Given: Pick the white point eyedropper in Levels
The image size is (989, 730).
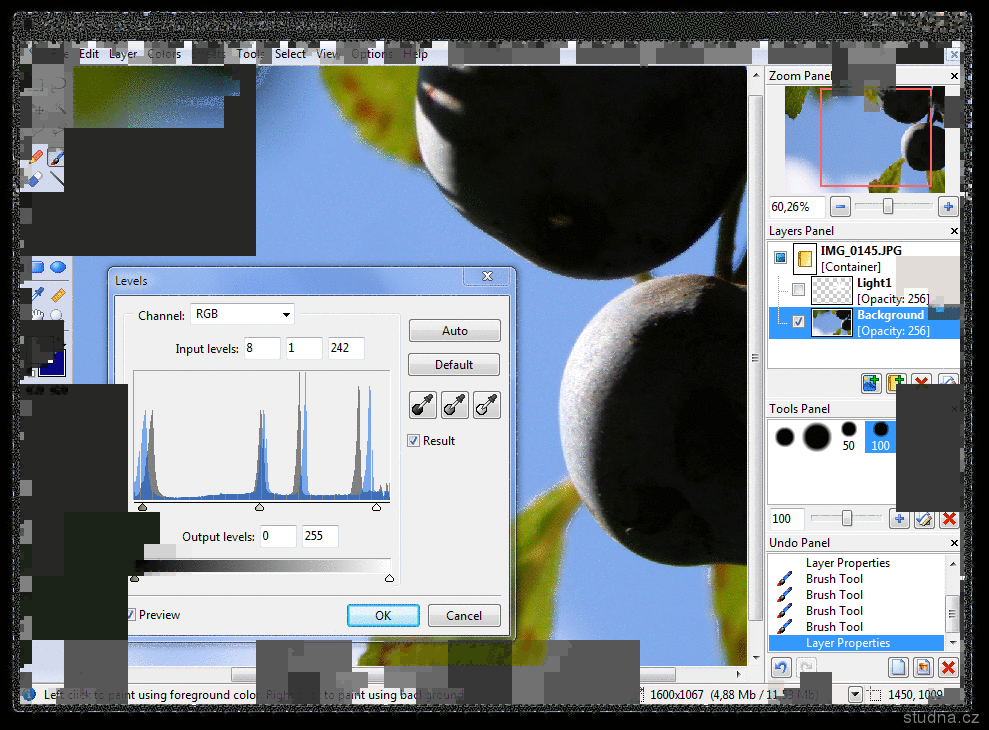Looking at the screenshot, I should point(487,405).
